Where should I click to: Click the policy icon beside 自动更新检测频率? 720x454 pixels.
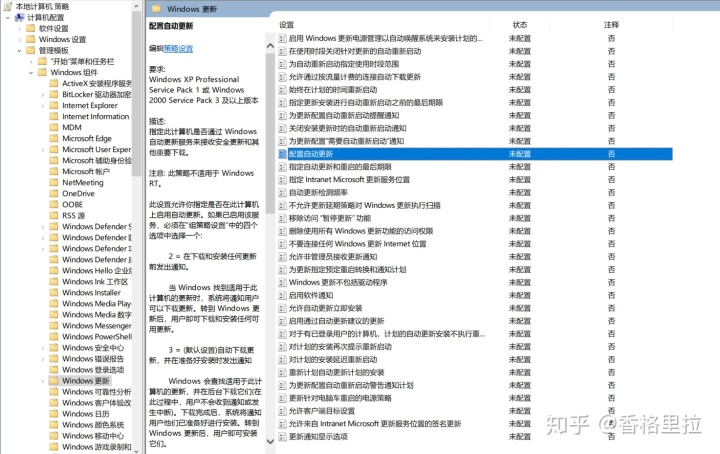point(283,193)
